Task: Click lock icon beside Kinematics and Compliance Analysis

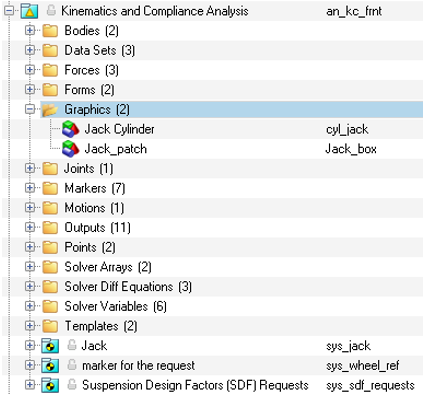Action: 51,10
